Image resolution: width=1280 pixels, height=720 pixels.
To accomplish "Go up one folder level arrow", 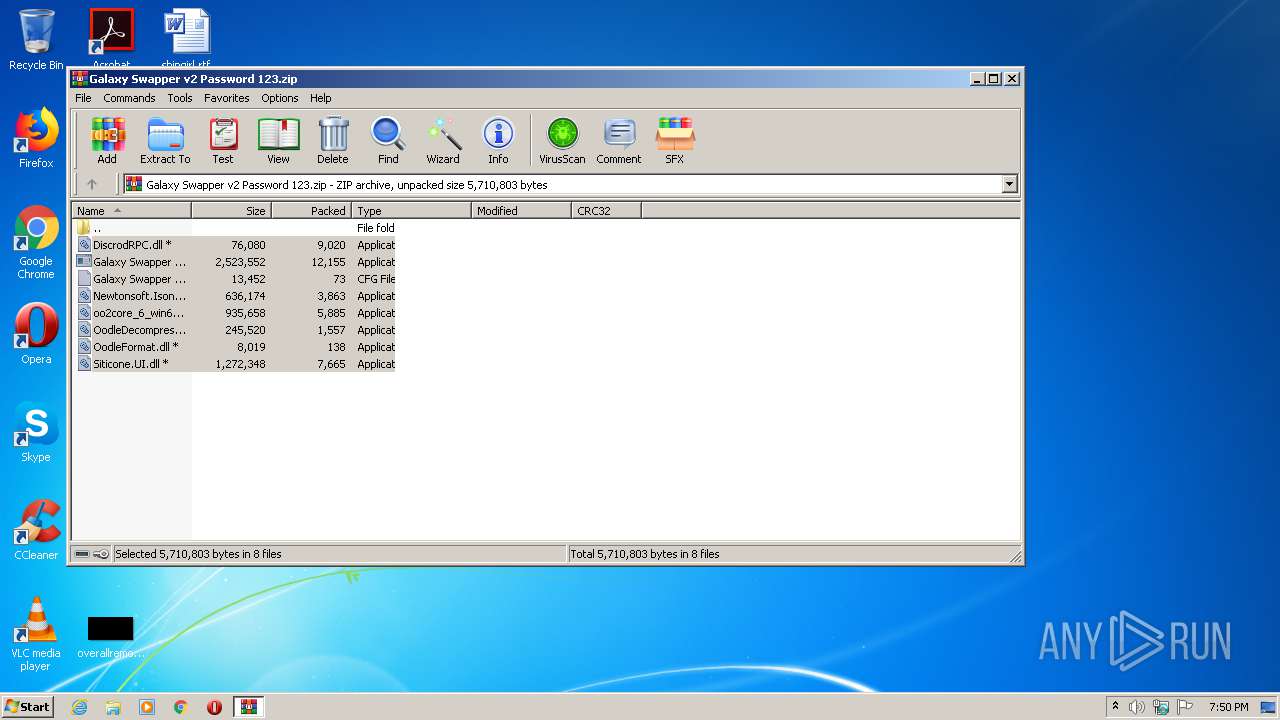I will click(92, 184).
